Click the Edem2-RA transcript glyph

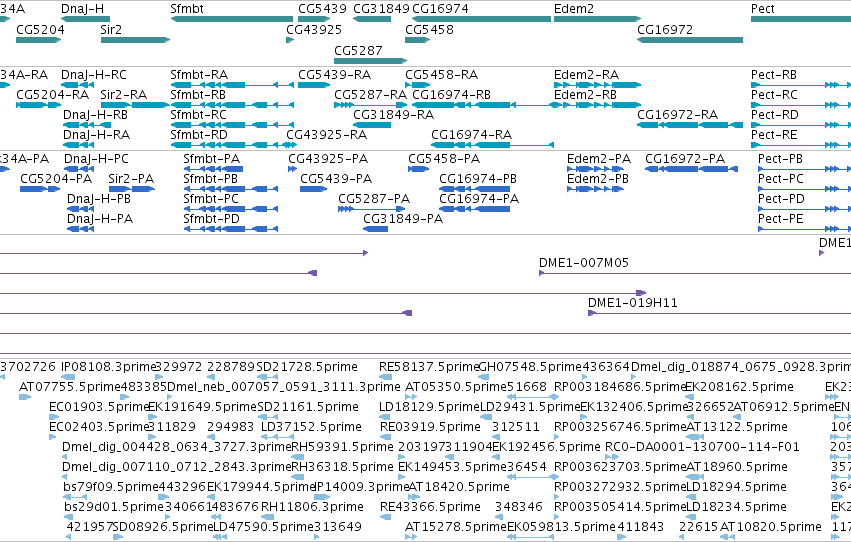click(598, 85)
